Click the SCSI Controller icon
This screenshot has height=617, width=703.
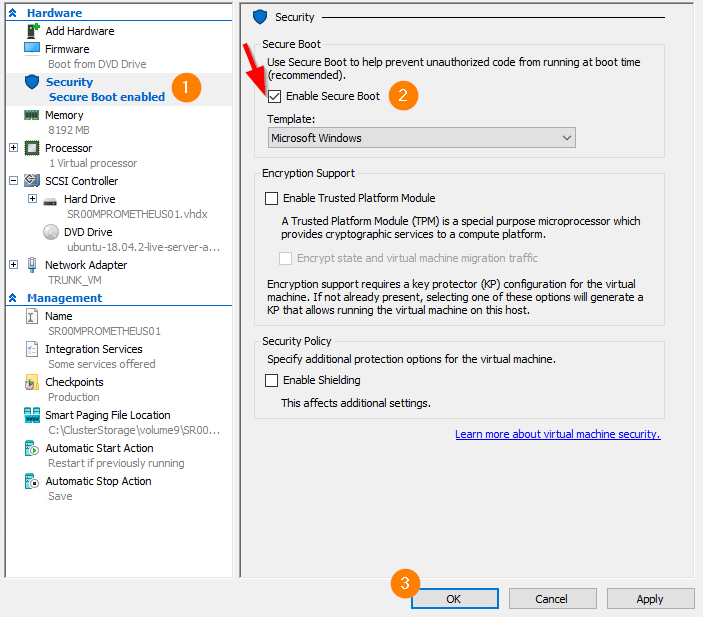[32, 181]
